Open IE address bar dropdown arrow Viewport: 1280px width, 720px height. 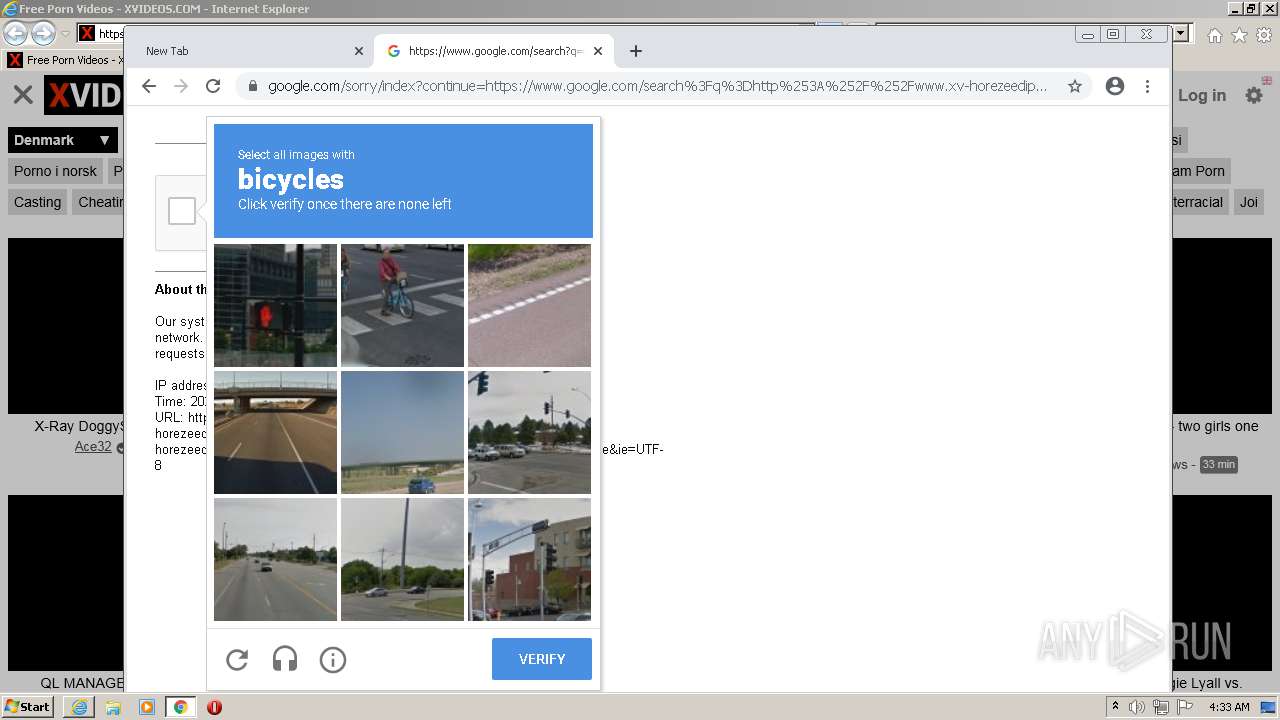pos(1180,33)
